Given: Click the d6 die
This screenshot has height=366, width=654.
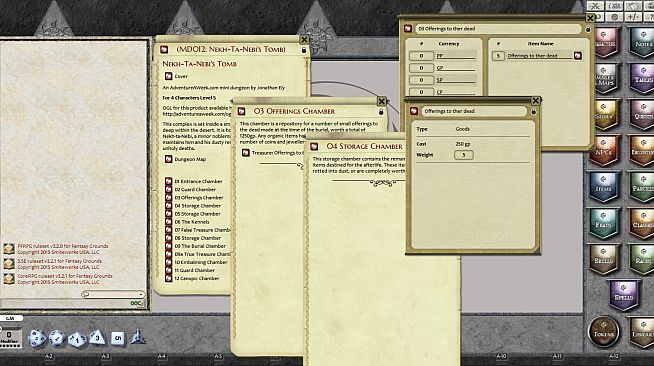Looking at the screenshot, I should coord(118,338).
